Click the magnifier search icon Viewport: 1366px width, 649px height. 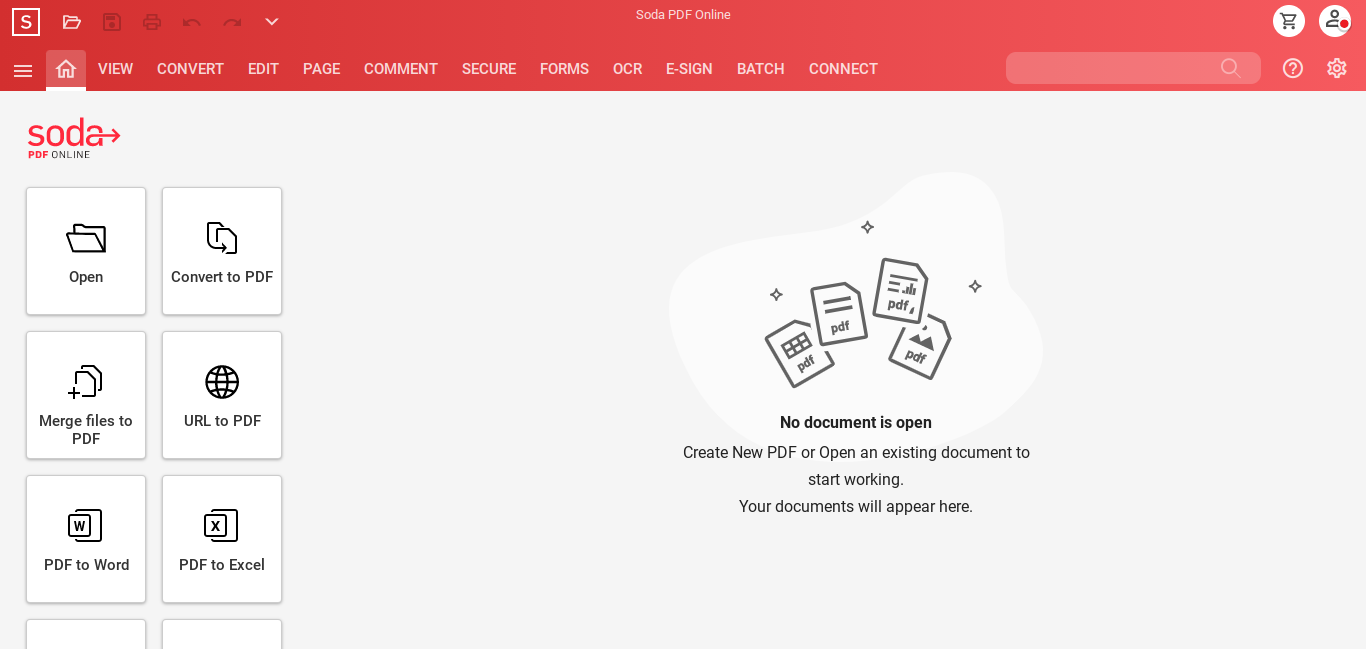point(1230,68)
